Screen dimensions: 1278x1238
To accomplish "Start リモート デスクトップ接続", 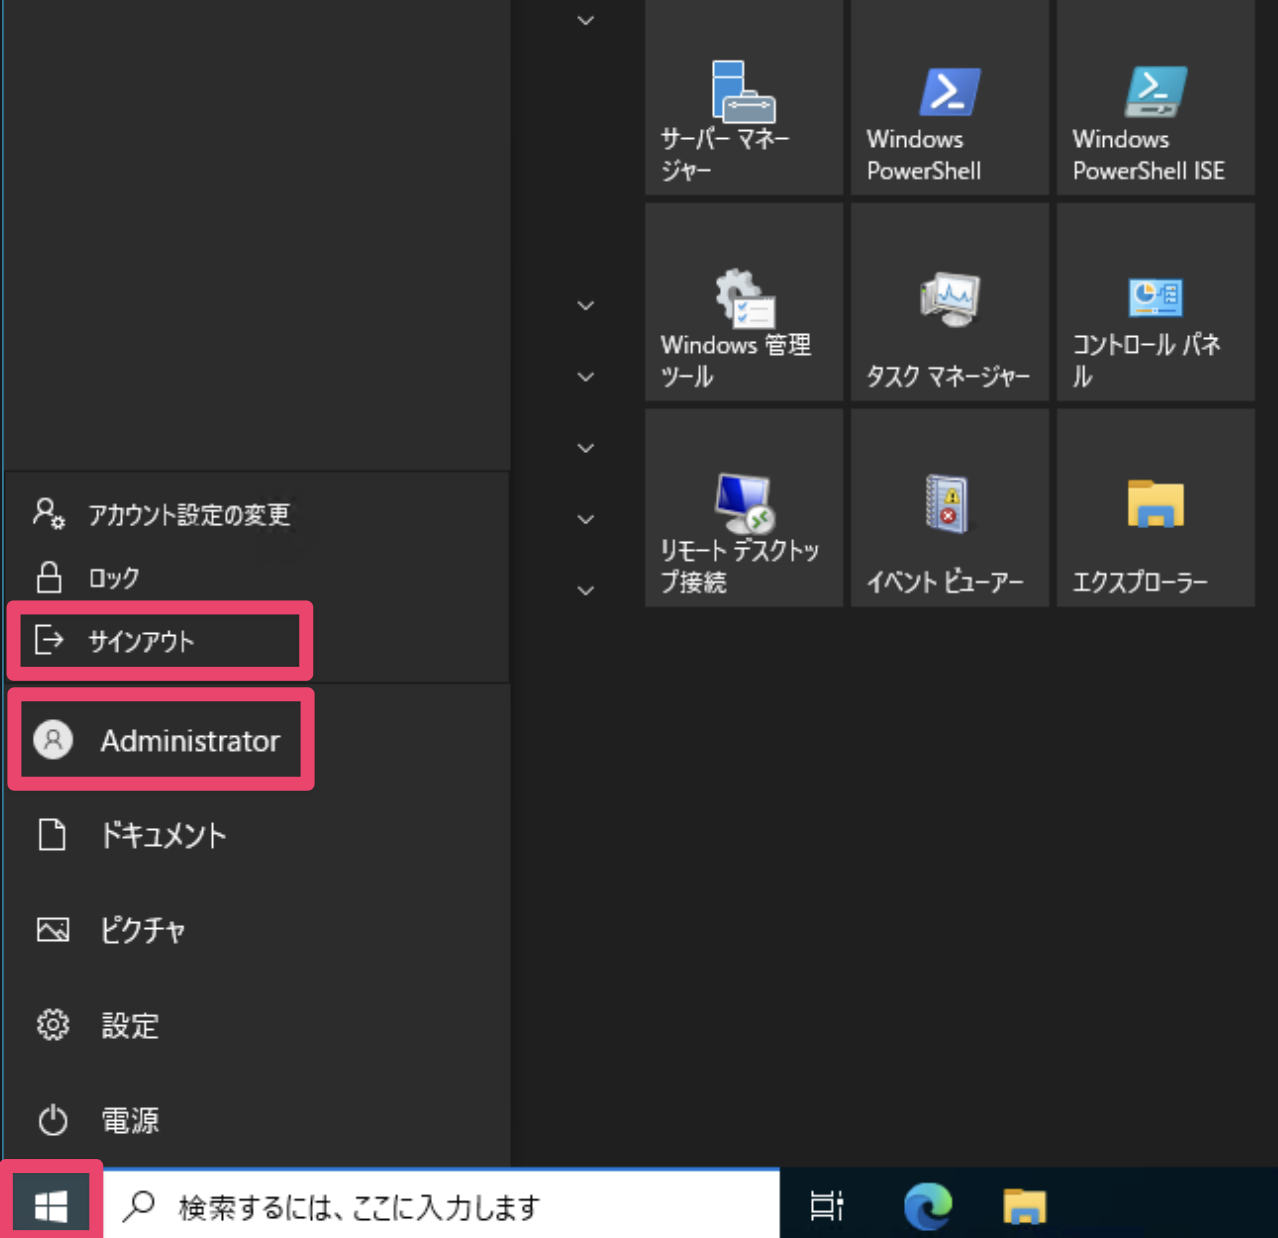I will pos(743,507).
